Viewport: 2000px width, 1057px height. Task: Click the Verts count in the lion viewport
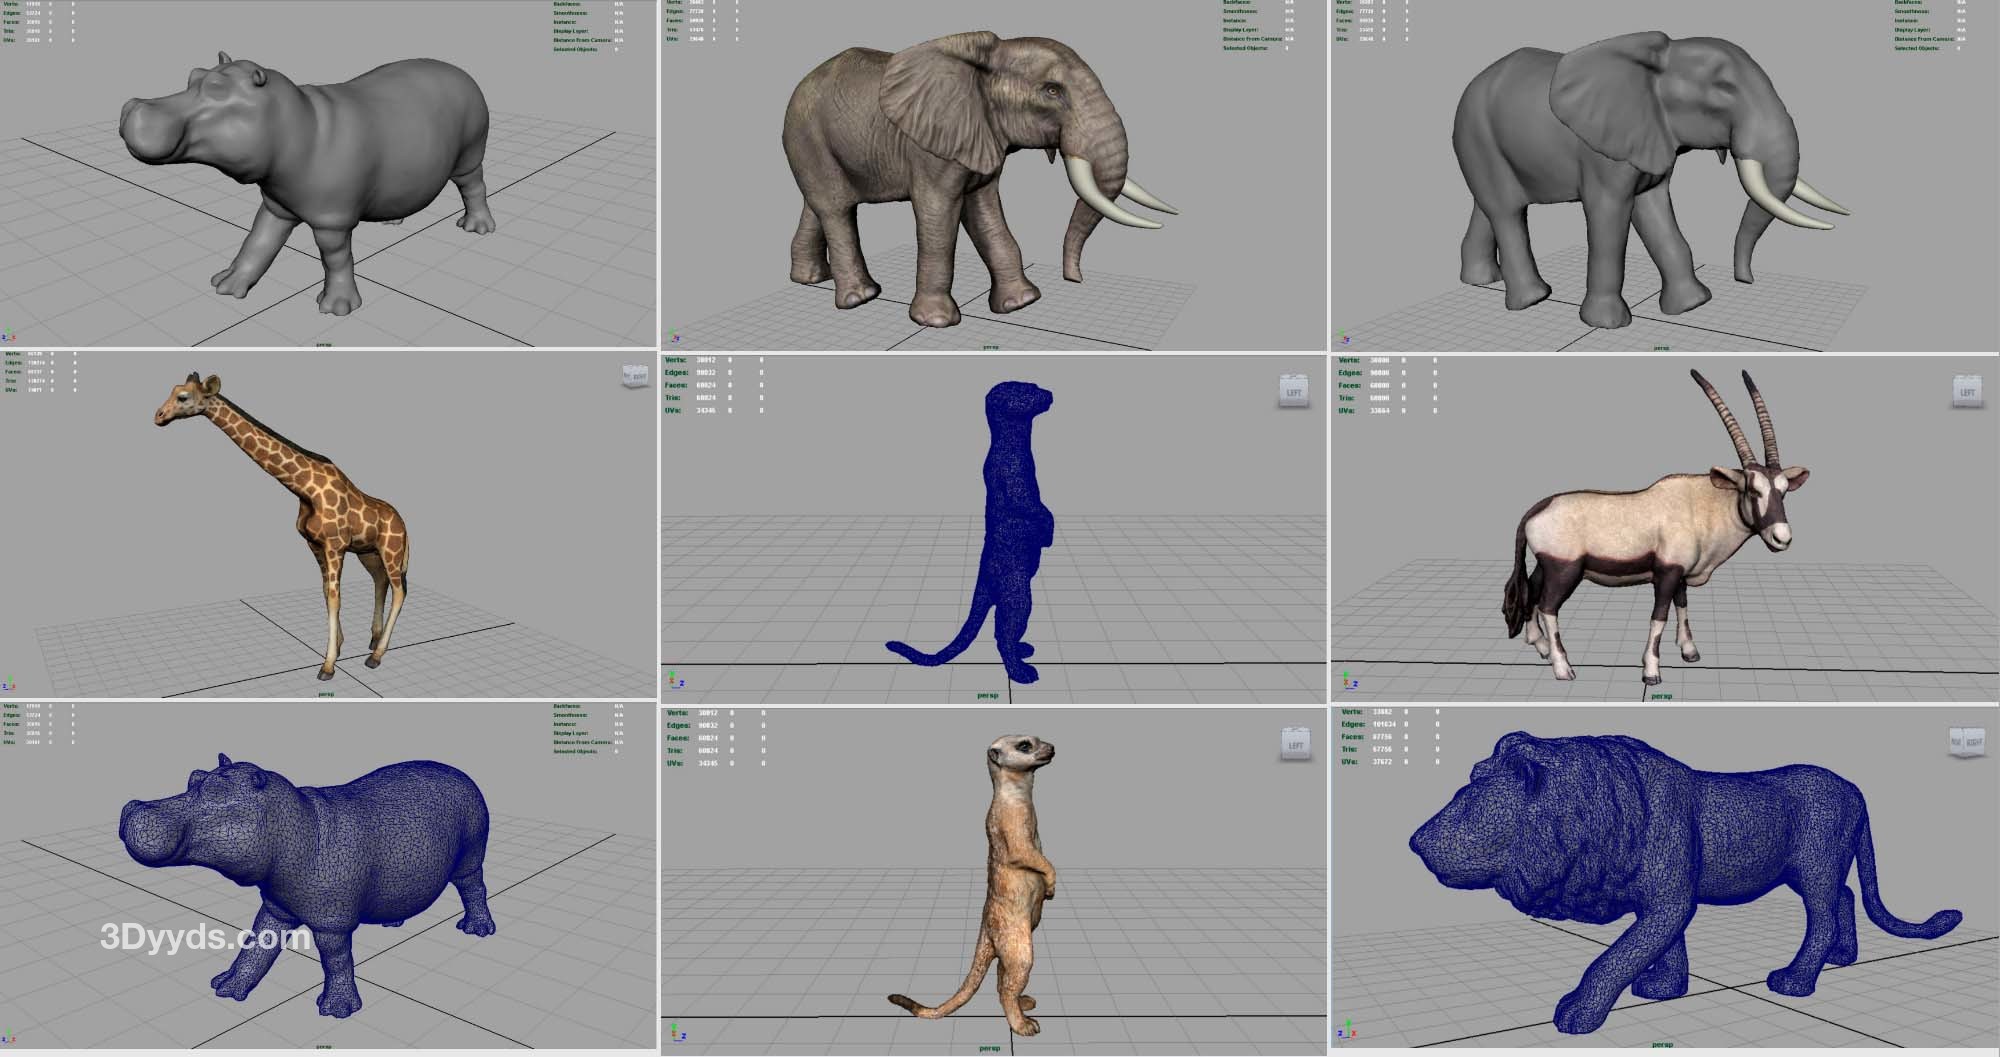[x=1380, y=712]
